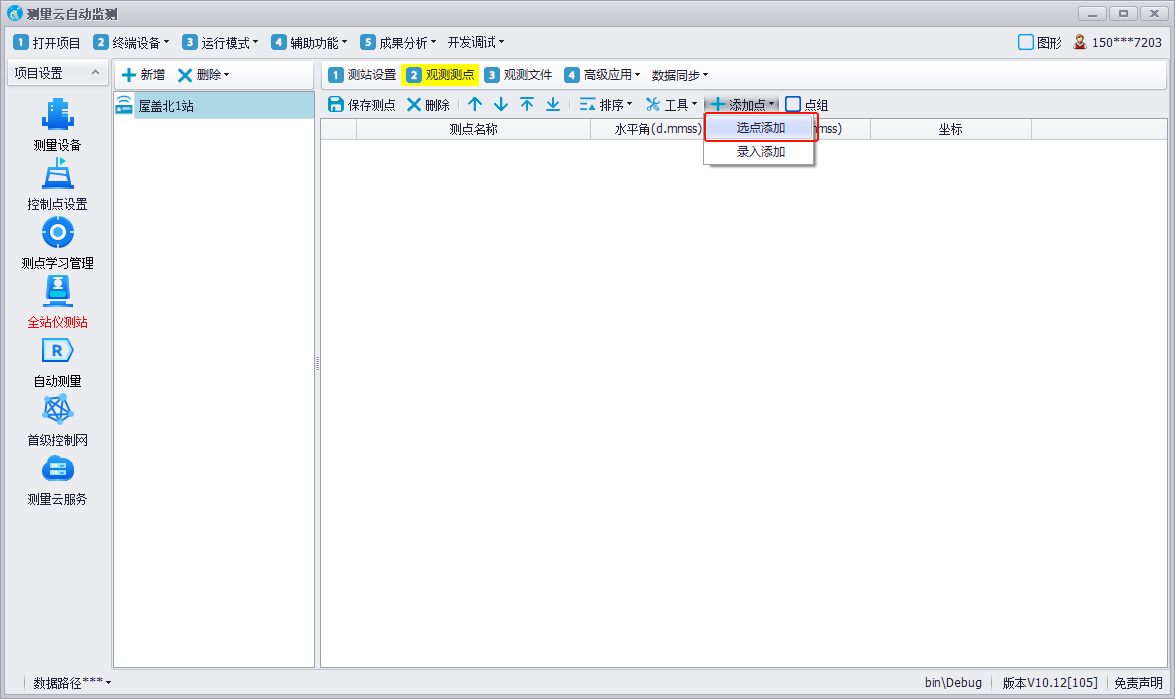Screen dimensions: 1175x699
Task: Click the 保存测点 button
Action: pyautogui.click(x=362, y=104)
